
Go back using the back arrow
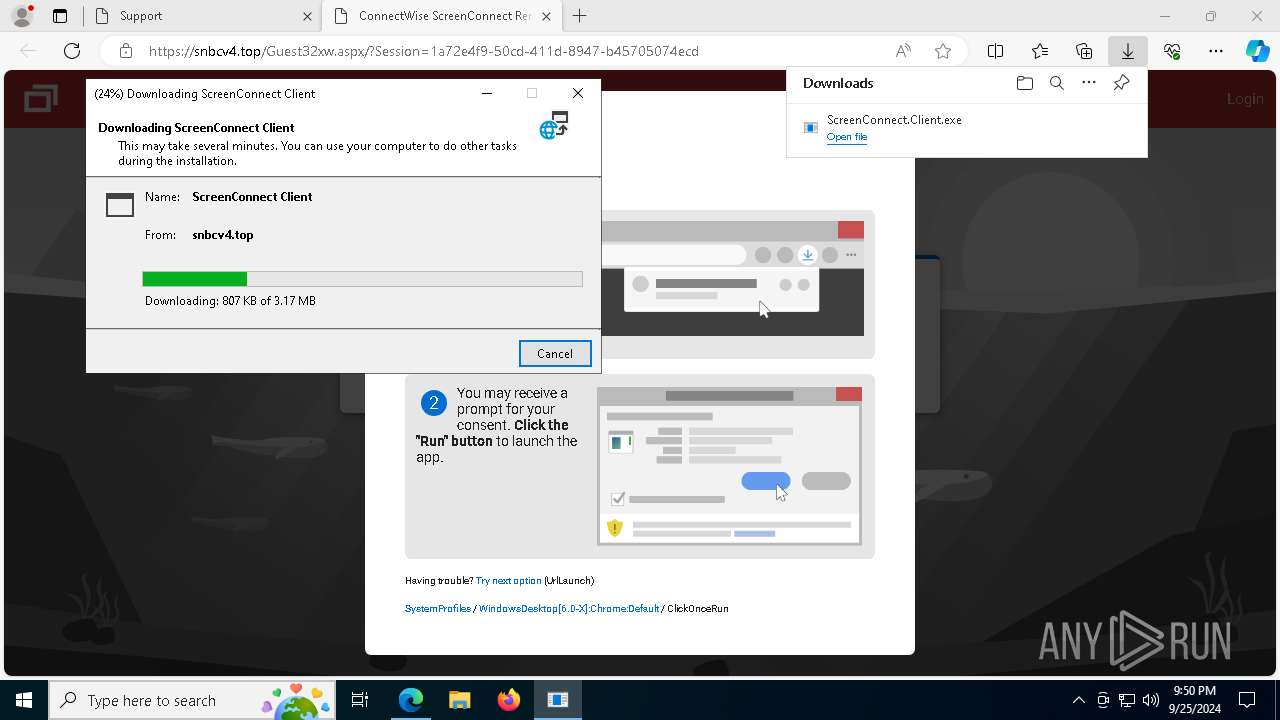pos(28,51)
